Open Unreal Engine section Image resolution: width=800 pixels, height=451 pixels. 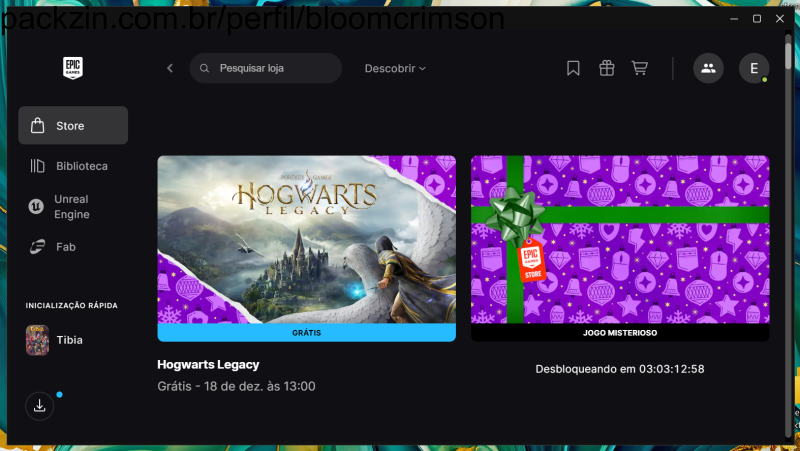click(73, 207)
